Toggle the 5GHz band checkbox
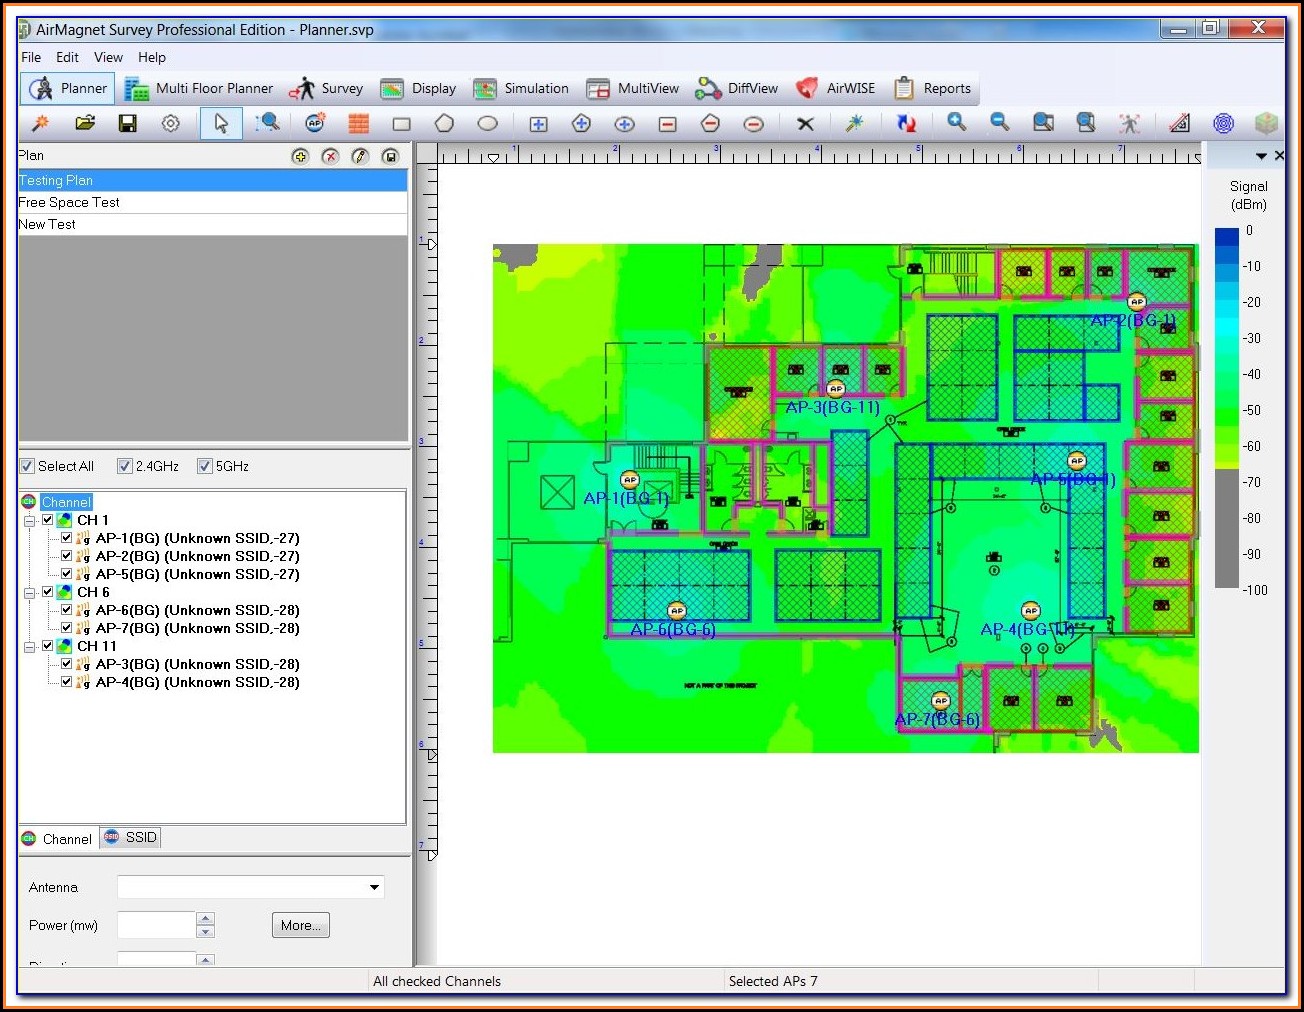 [205, 466]
